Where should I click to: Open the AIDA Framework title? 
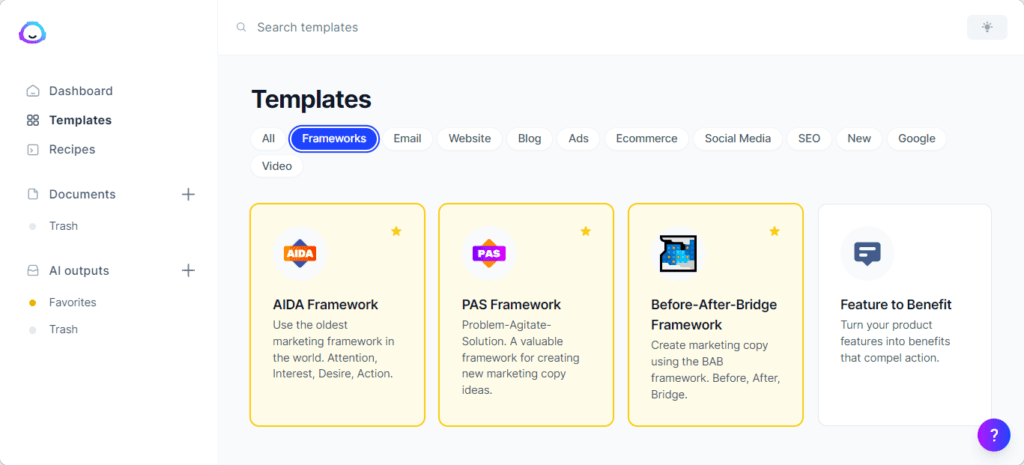point(325,304)
